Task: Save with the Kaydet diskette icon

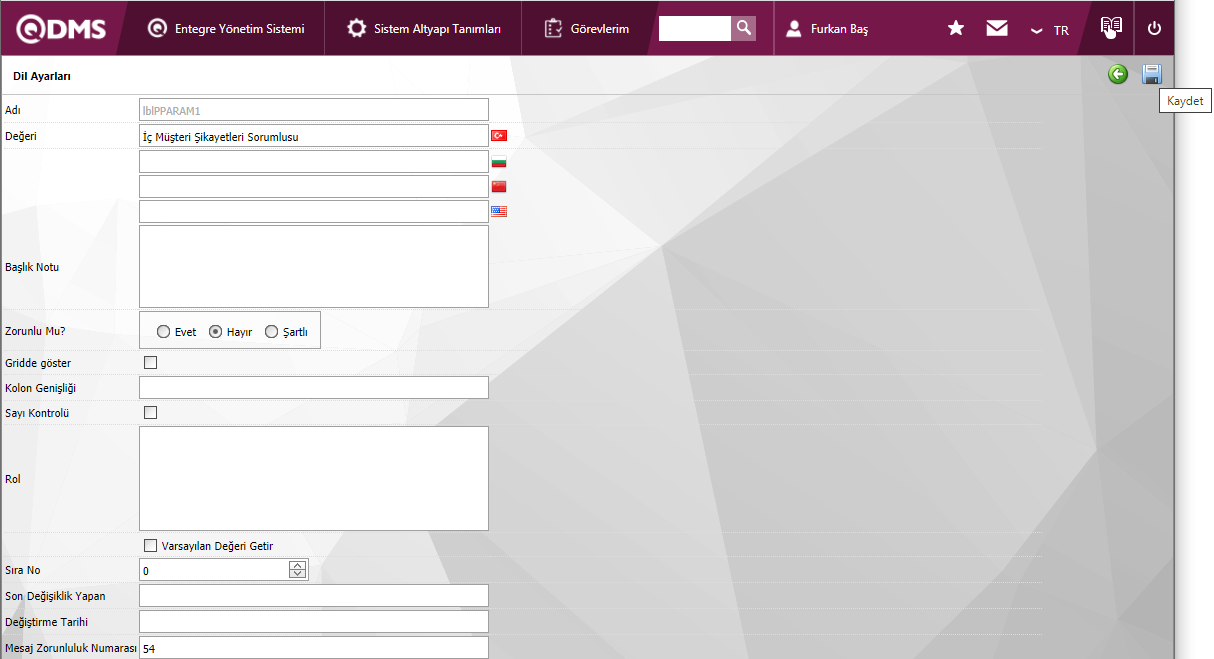Action: (1152, 74)
